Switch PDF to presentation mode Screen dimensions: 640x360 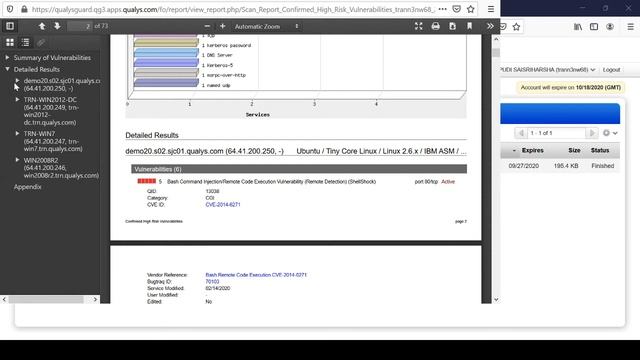tap(418, 26)
